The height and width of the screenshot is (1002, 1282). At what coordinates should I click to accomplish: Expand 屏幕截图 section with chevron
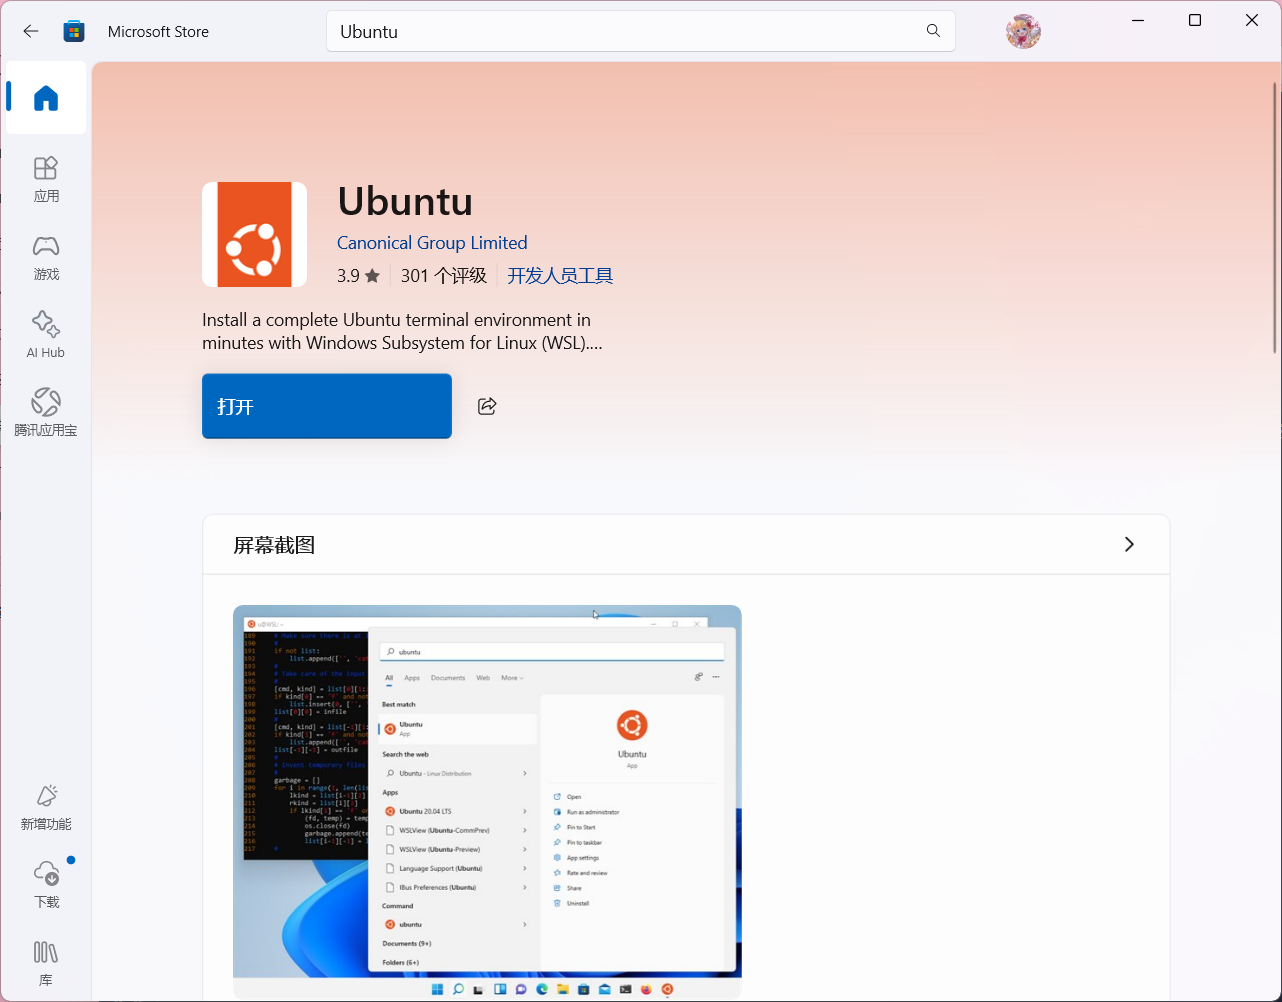(x=1129, y=545)
